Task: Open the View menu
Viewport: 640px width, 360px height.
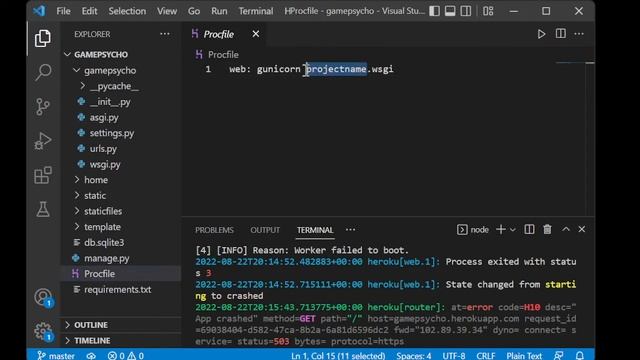Action: [167, 11]
